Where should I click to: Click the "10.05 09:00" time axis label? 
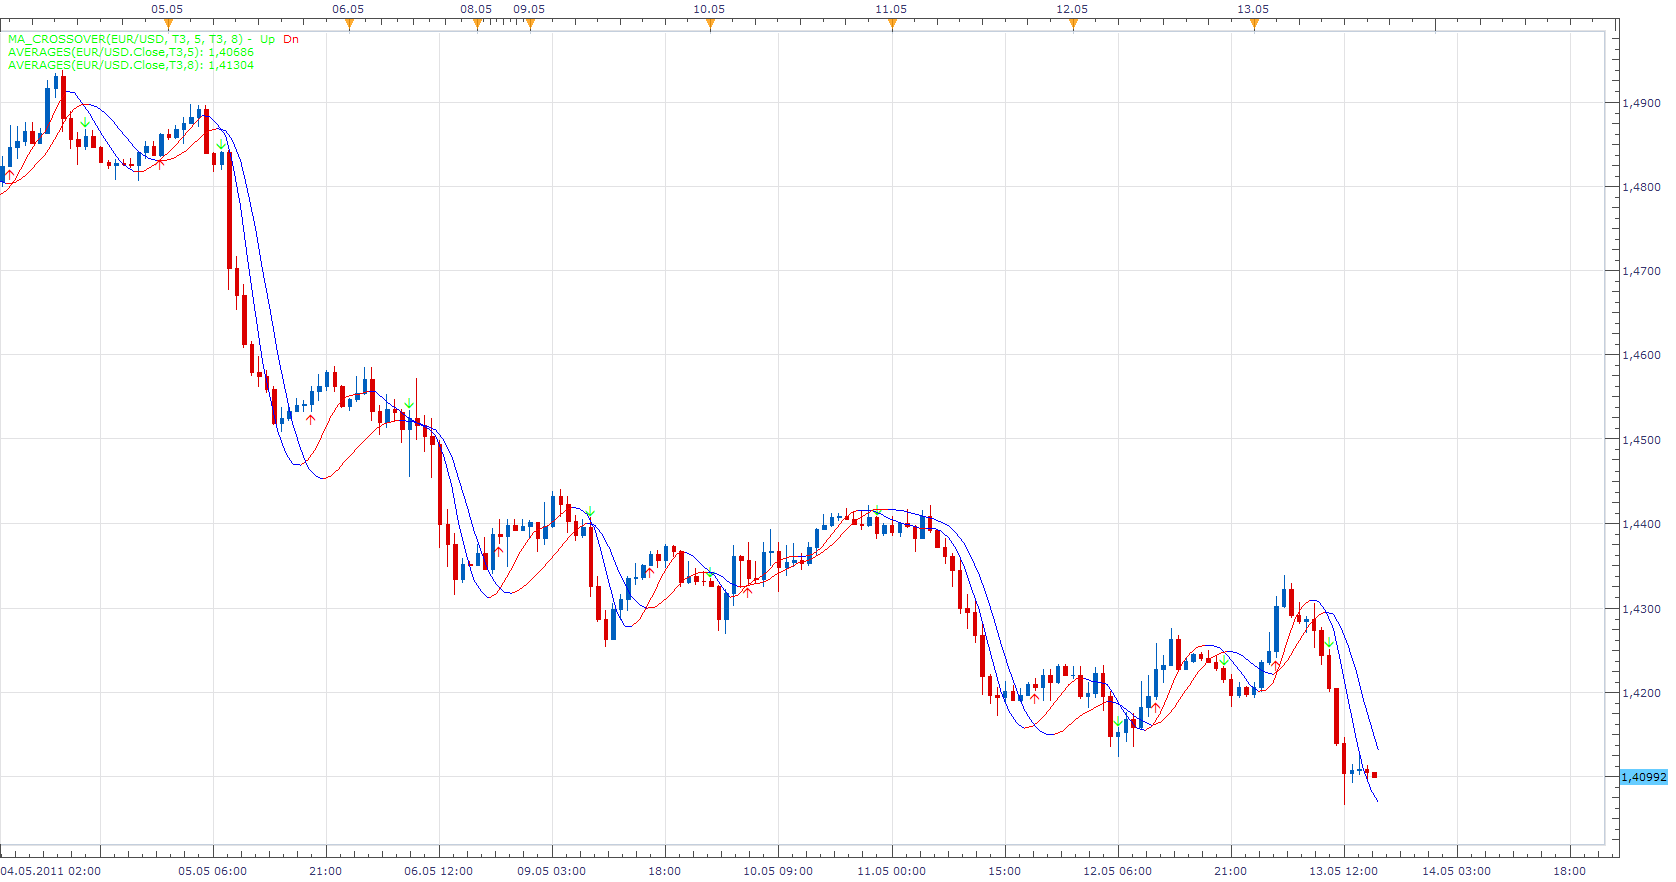(x=777, y=871)
